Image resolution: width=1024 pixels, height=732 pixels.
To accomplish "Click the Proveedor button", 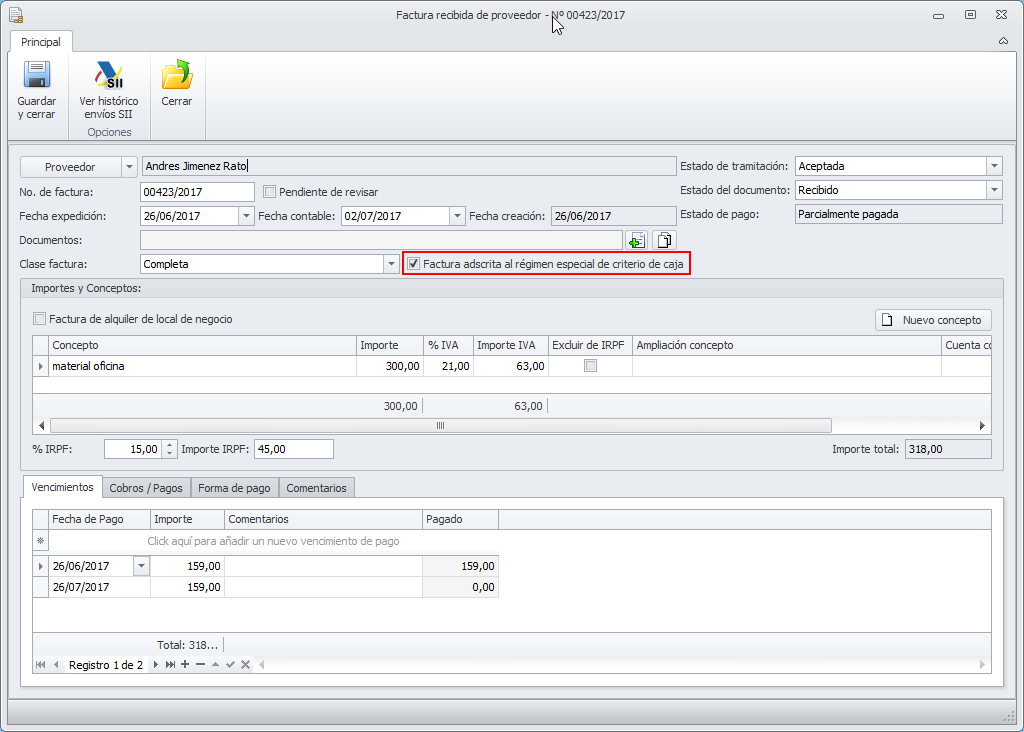I will pos(70,167).
